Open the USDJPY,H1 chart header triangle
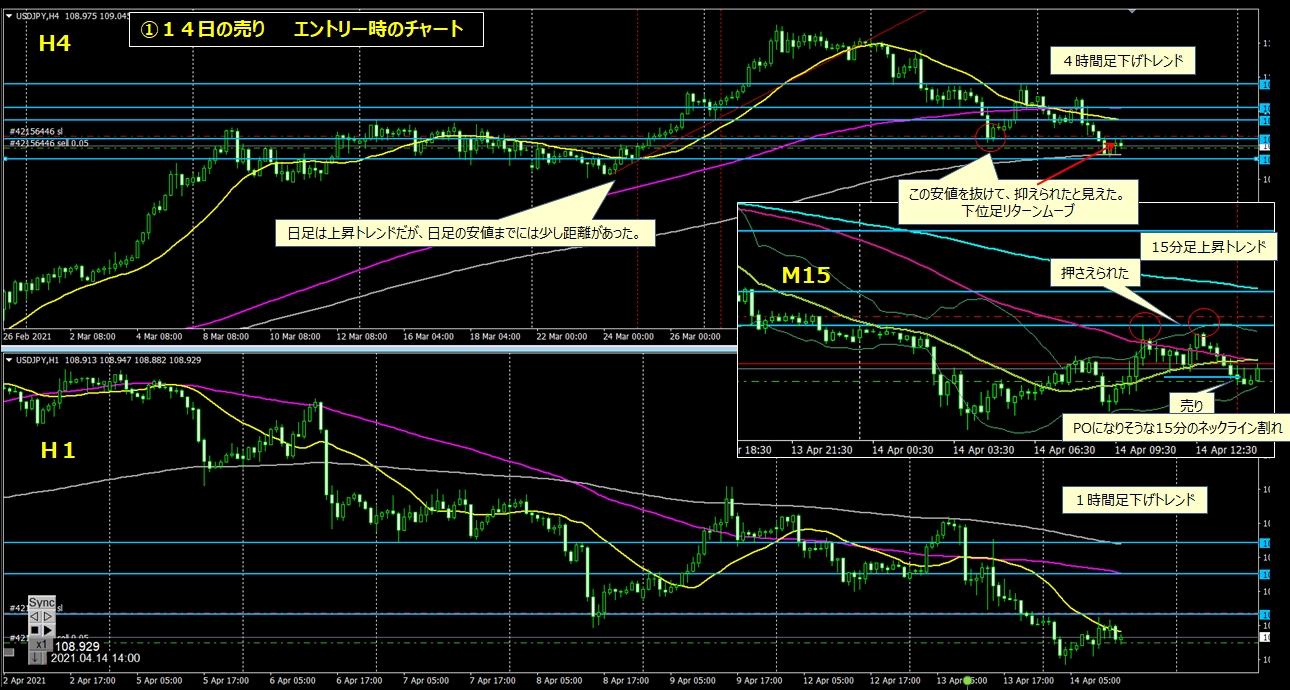This screenshot has height=690, width=1290. coord(9,359)
